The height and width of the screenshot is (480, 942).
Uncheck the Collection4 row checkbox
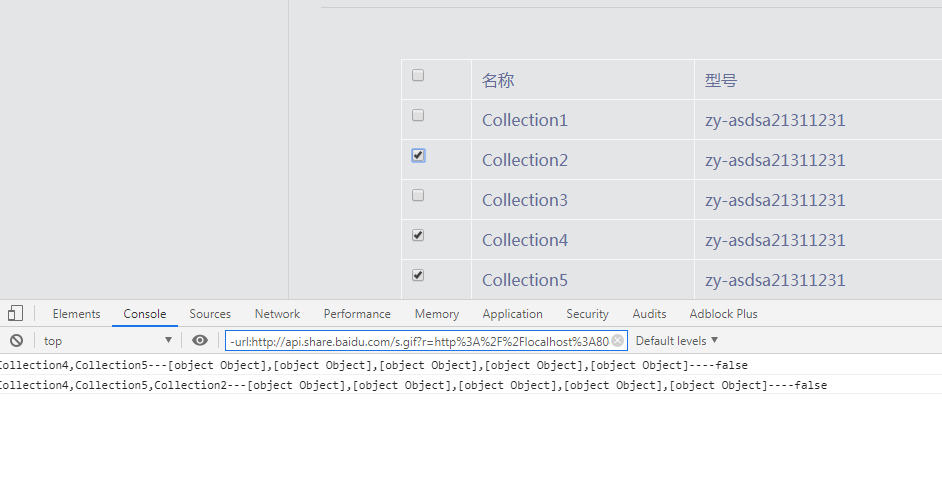418,235
